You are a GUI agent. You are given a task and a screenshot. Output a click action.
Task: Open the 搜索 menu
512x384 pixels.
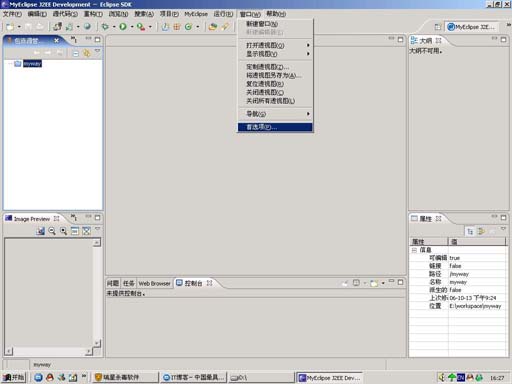(144, 14)
